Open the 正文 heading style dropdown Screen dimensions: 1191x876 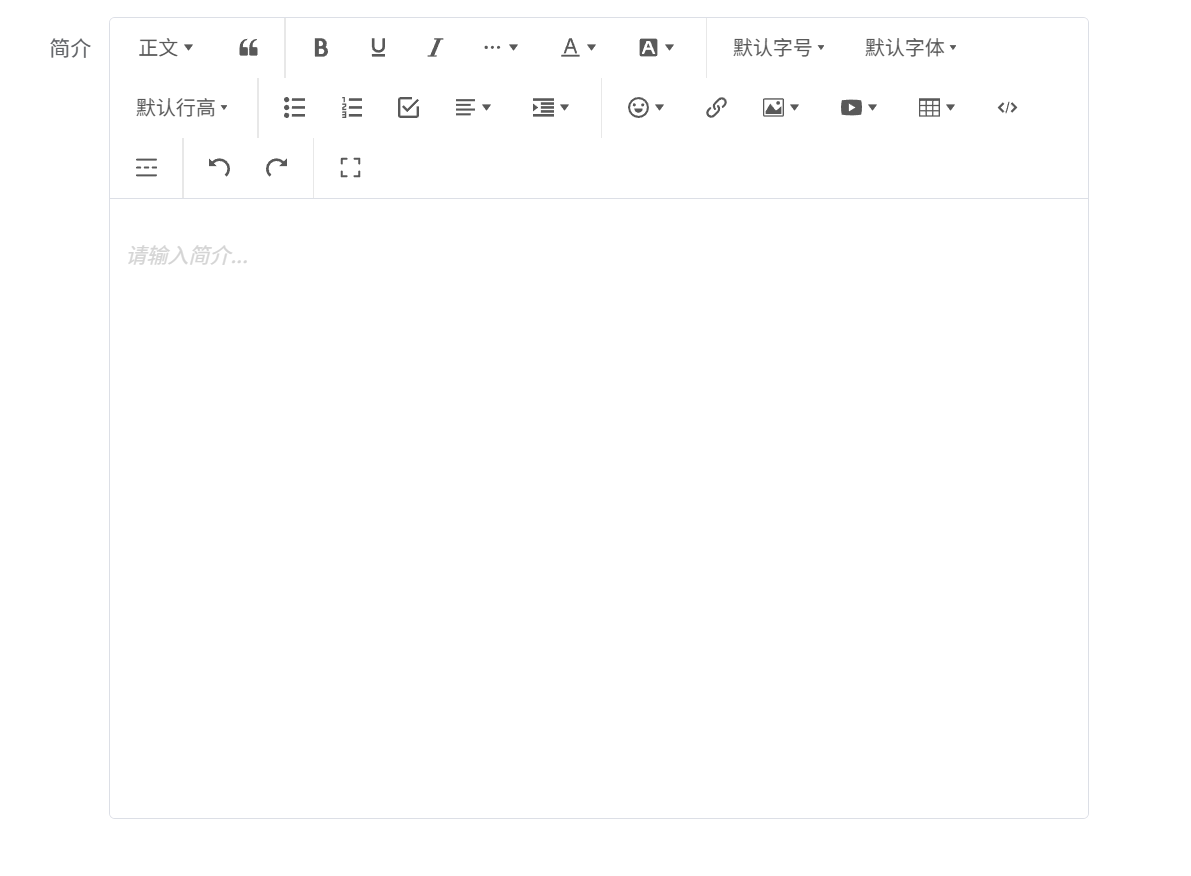coord(166,48)
